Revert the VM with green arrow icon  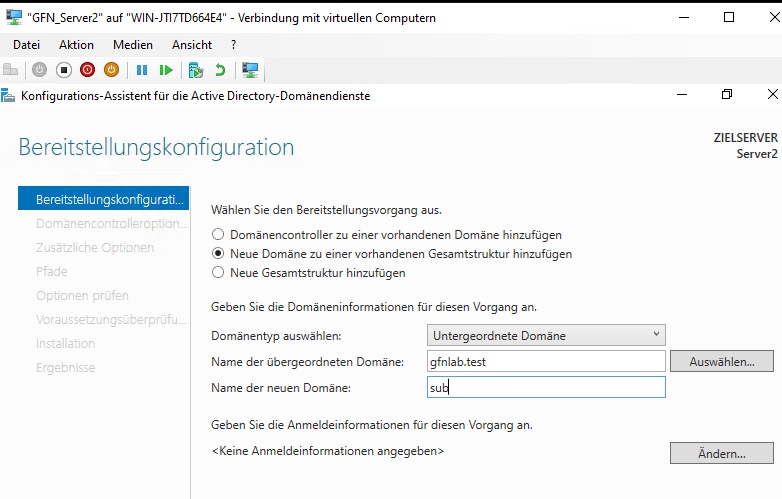point(220,70)
